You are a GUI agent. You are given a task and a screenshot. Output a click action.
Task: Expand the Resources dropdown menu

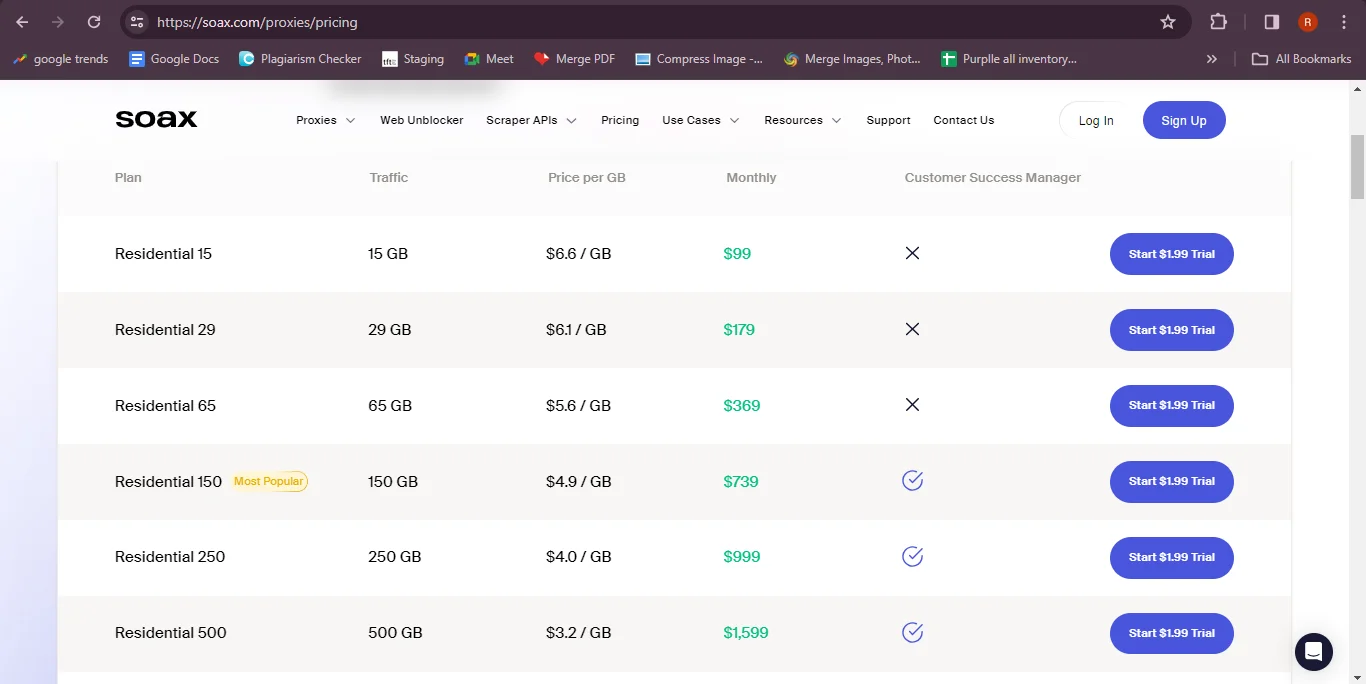[803, 120]
